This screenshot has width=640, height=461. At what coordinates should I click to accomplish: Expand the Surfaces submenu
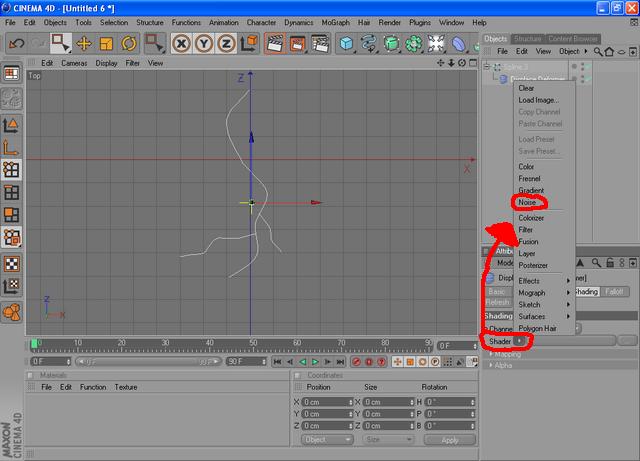(x=544, y=316)
